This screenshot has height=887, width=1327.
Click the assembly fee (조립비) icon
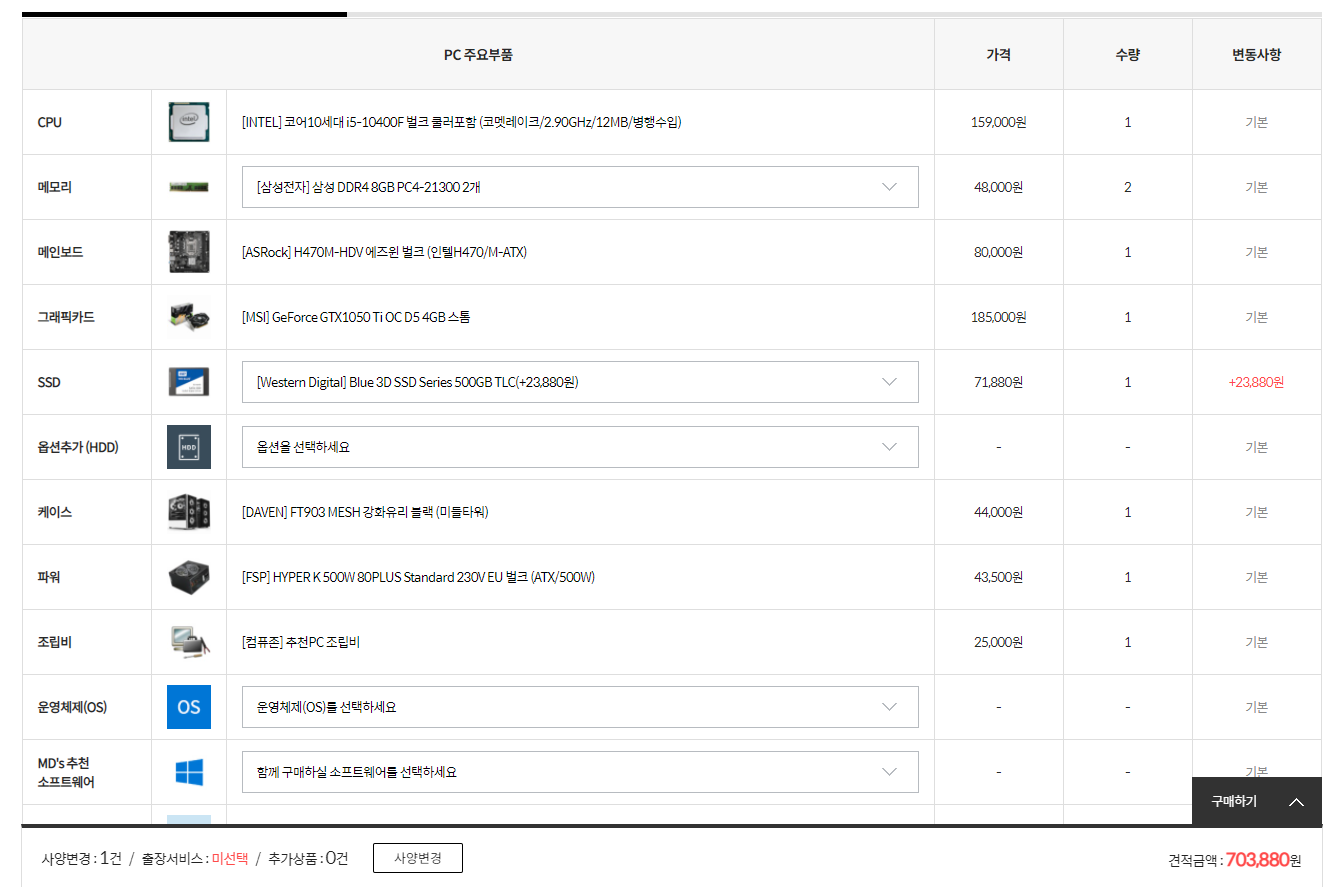[189, 642]
